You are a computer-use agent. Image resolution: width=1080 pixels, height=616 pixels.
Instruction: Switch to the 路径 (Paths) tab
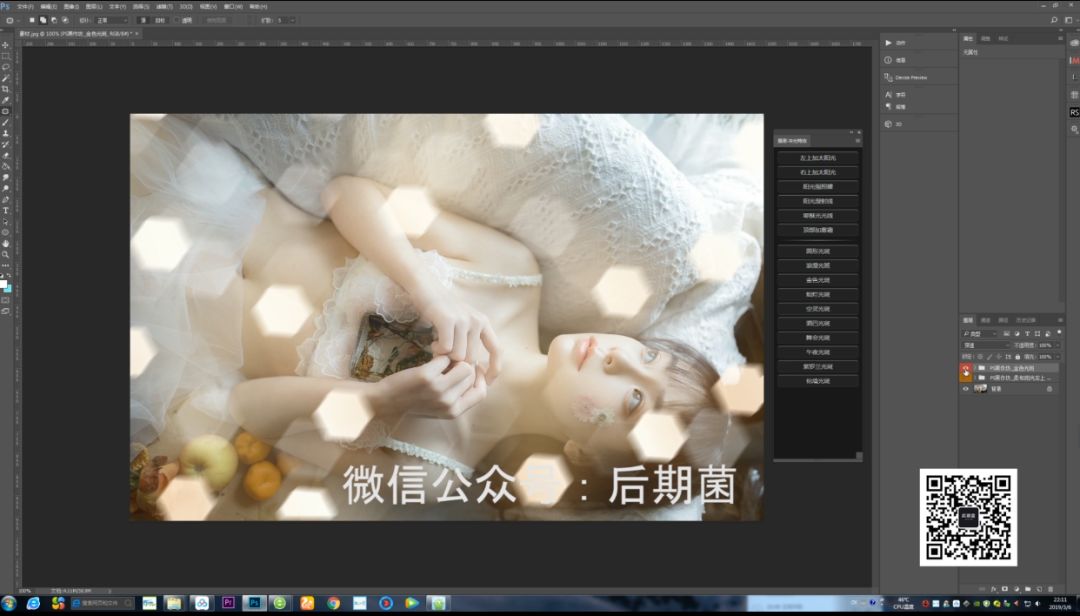pyautogui.click(x=1003, y=320)
